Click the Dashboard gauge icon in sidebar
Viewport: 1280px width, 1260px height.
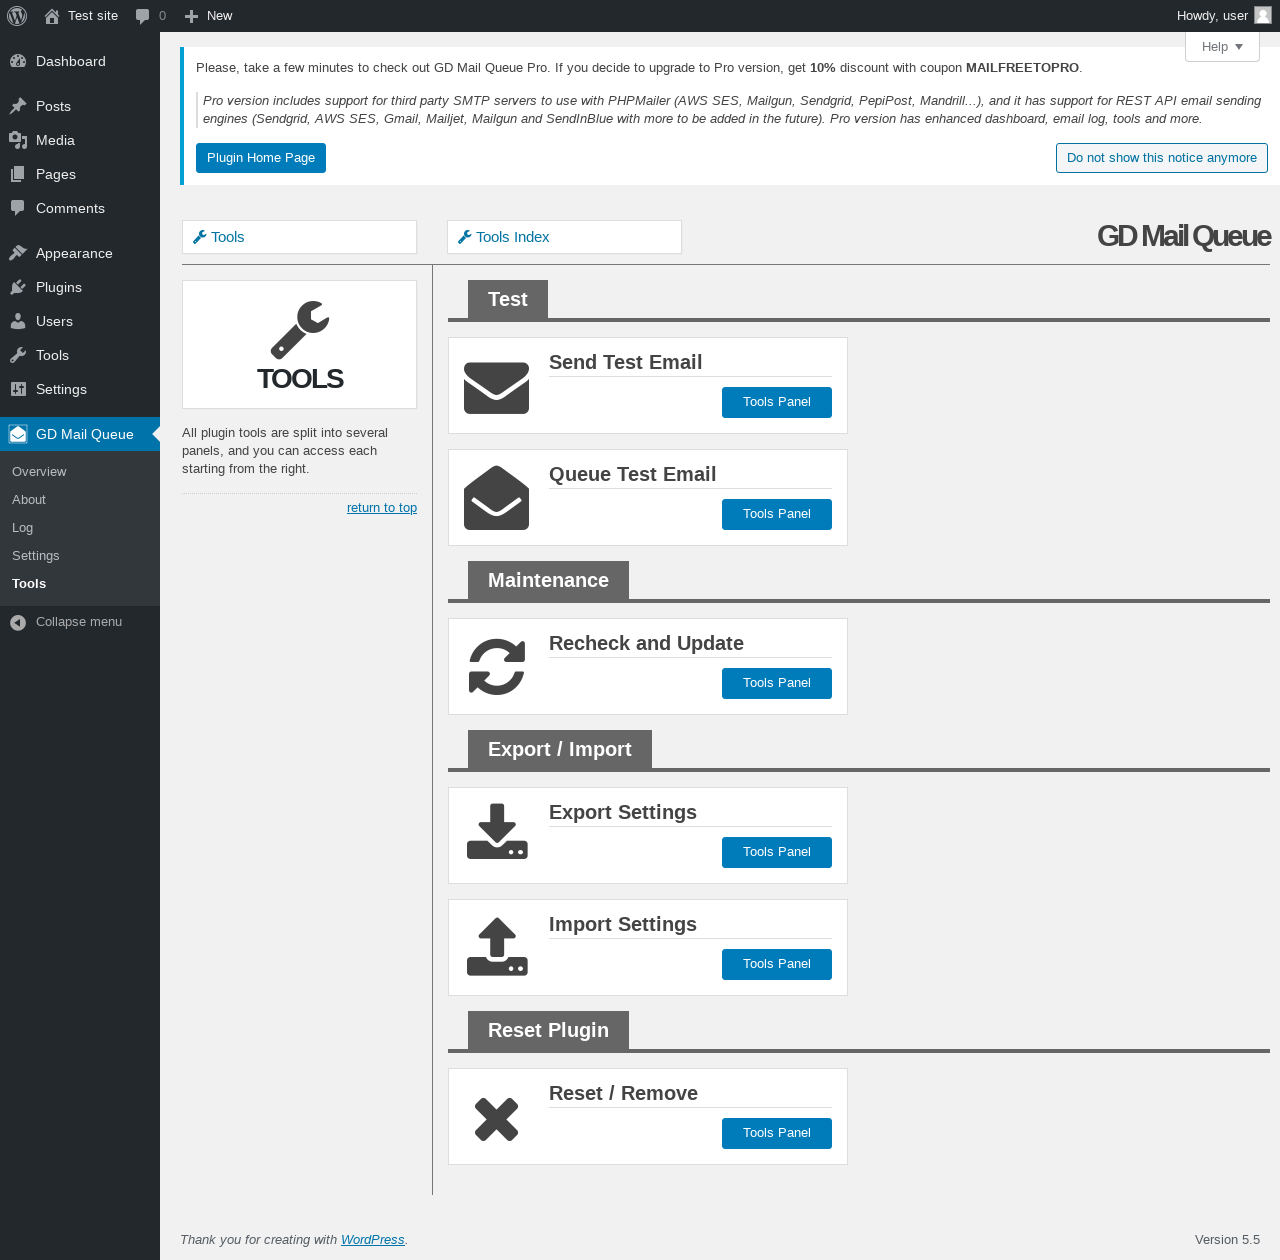coord(18,61)
